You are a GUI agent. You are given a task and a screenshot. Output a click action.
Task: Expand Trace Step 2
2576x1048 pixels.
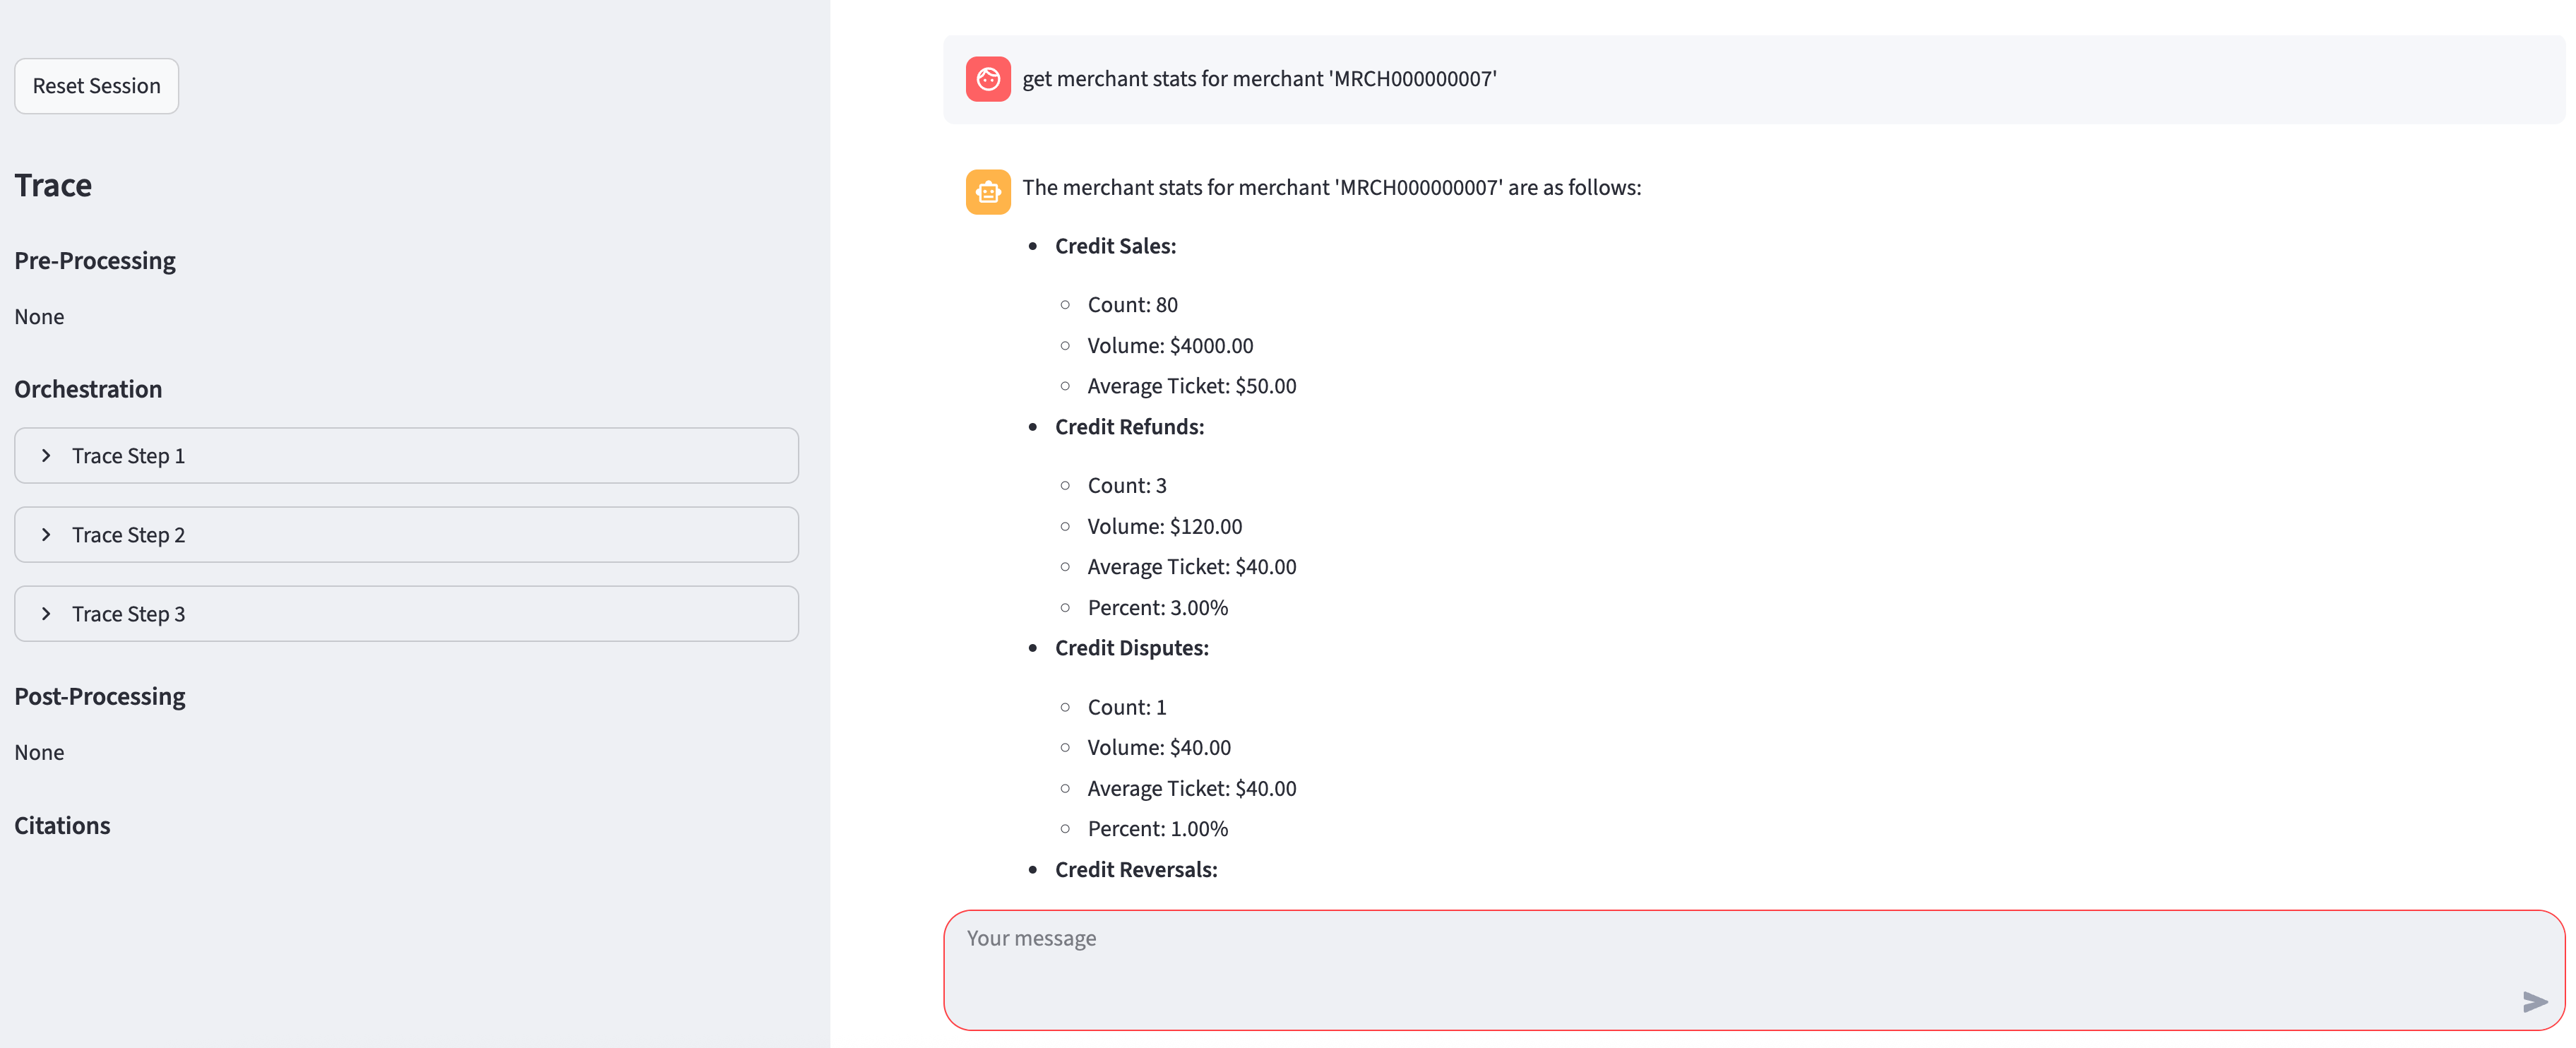[x=406, y=535]
